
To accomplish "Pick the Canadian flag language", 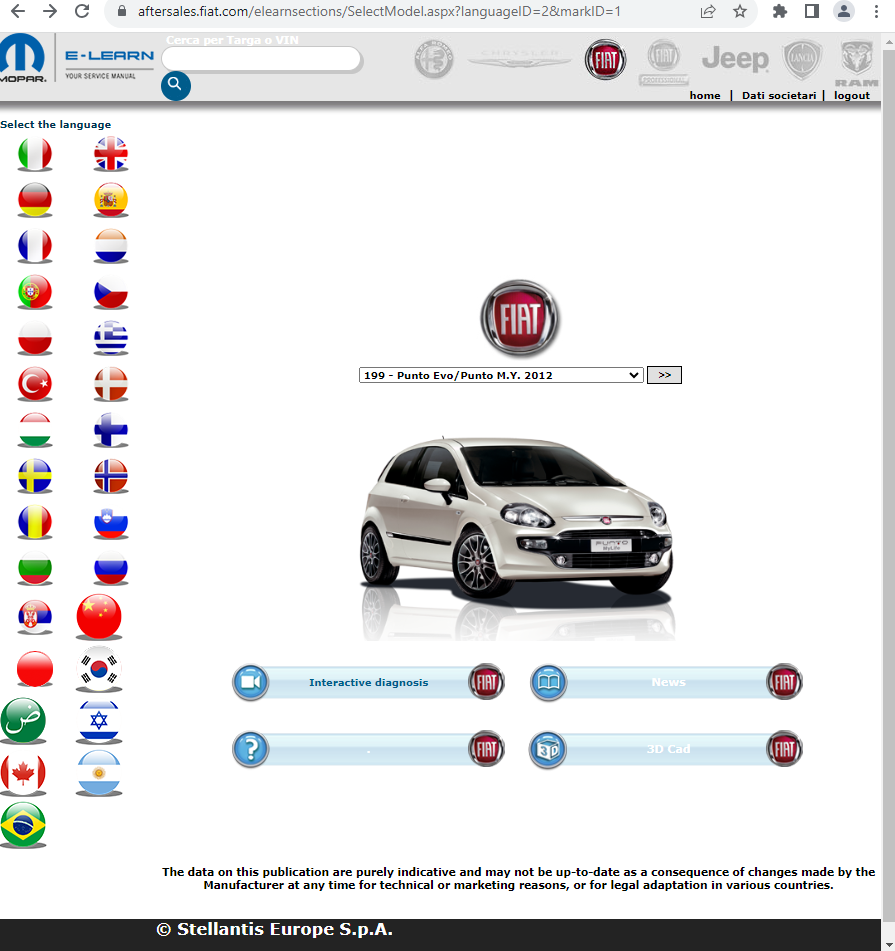I will pyautogui.click(x=23, y=775).
